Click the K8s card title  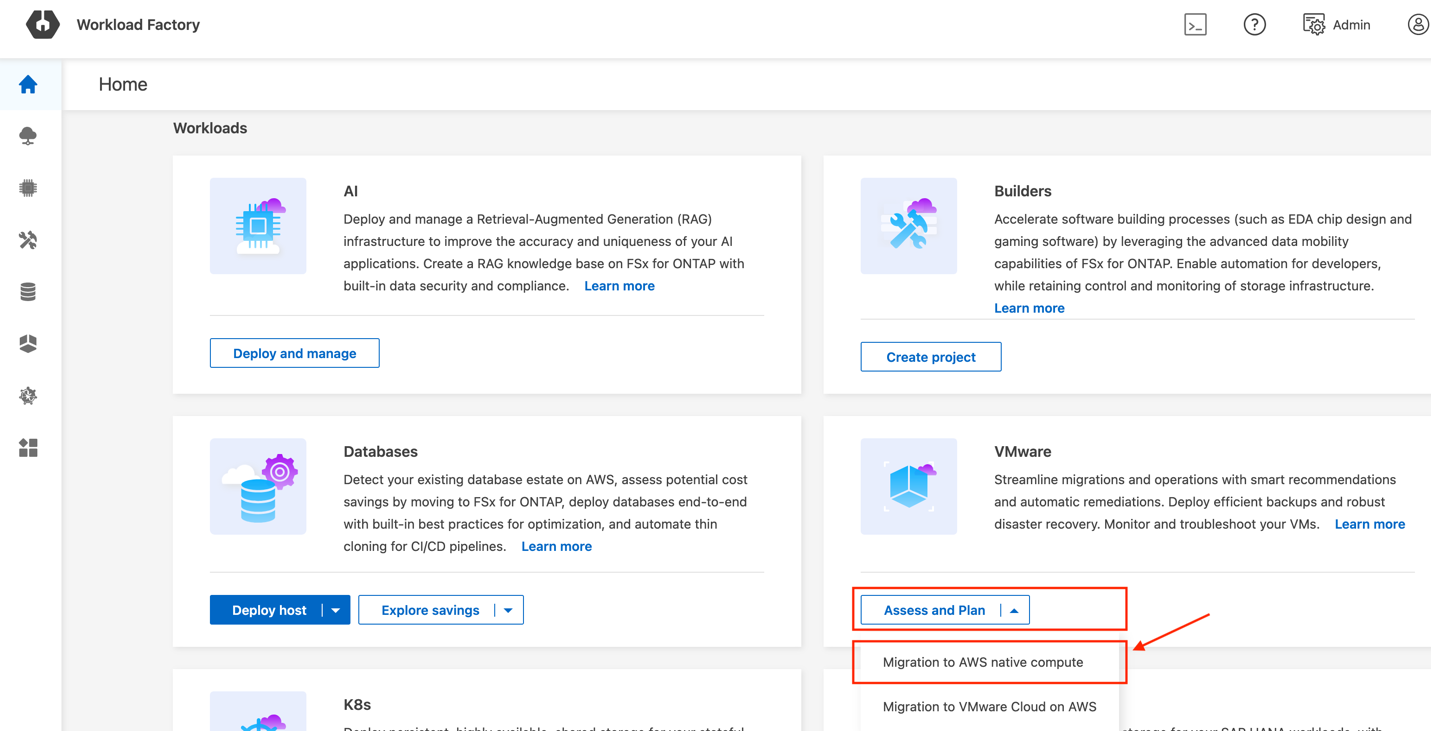(x=357, y=705)
